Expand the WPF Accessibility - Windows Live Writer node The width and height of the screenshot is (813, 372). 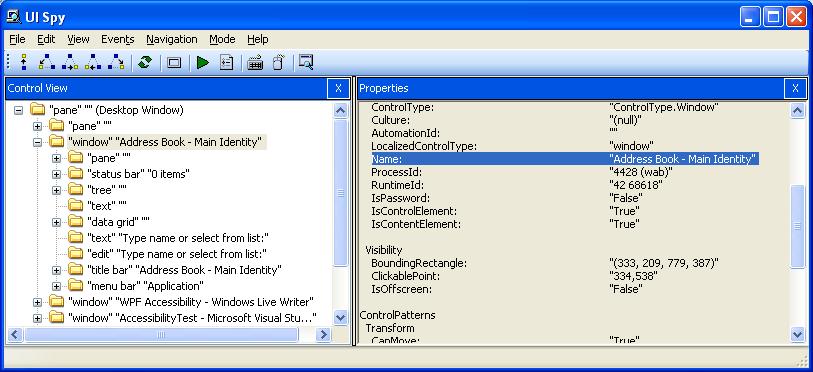pos(37,302)
